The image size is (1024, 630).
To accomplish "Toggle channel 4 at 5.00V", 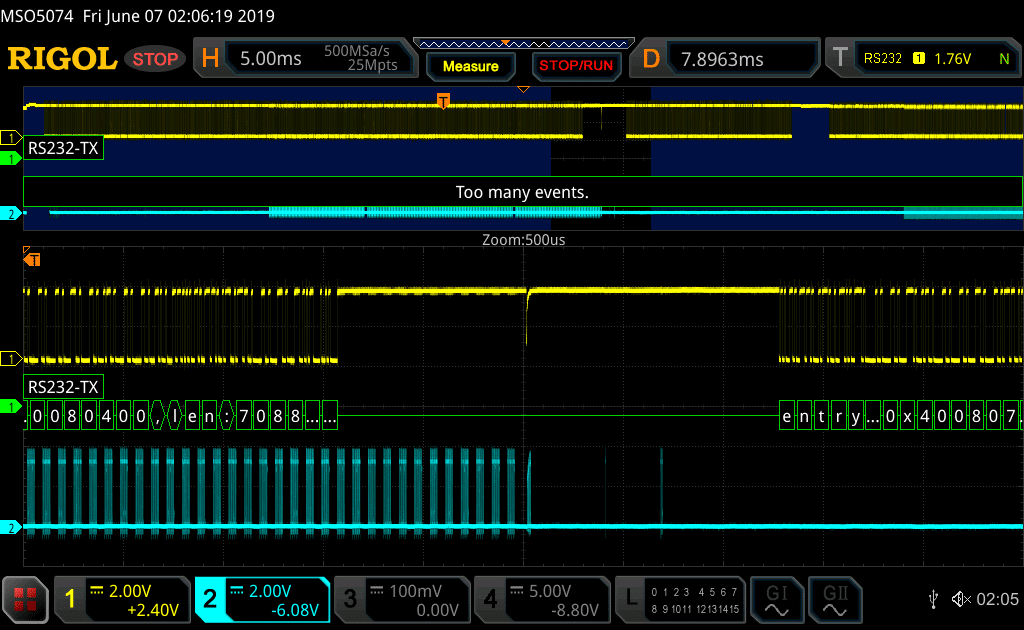I will (541, 599).
